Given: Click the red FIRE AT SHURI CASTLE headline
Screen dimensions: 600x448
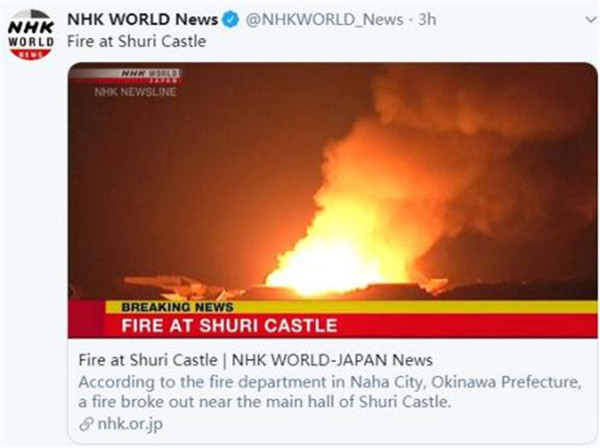Looking at the screenshot, I should click(x=229, y=326).
